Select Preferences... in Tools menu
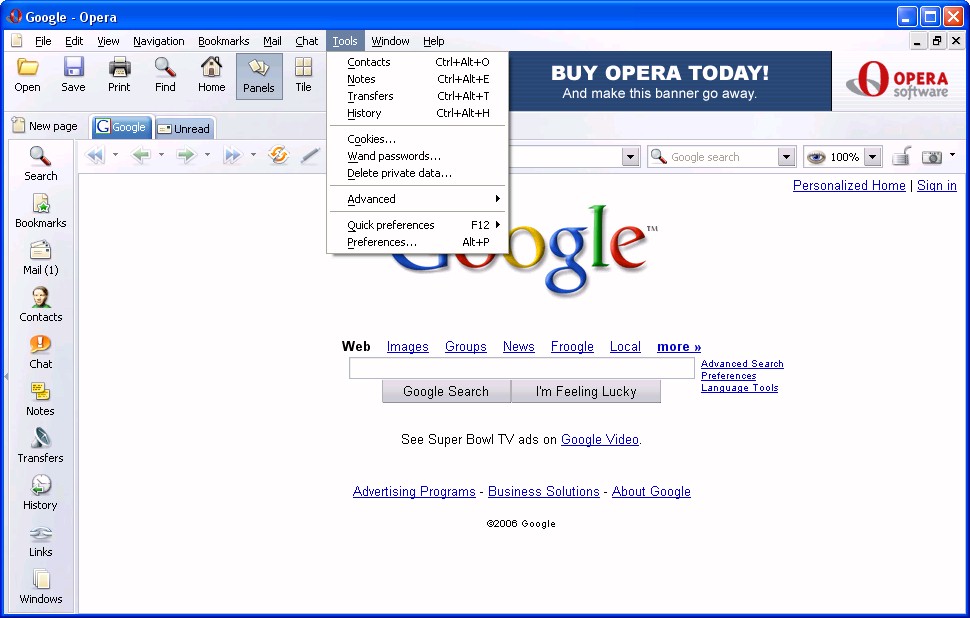Viewport: 970px width, 618px height. [418, 242]
